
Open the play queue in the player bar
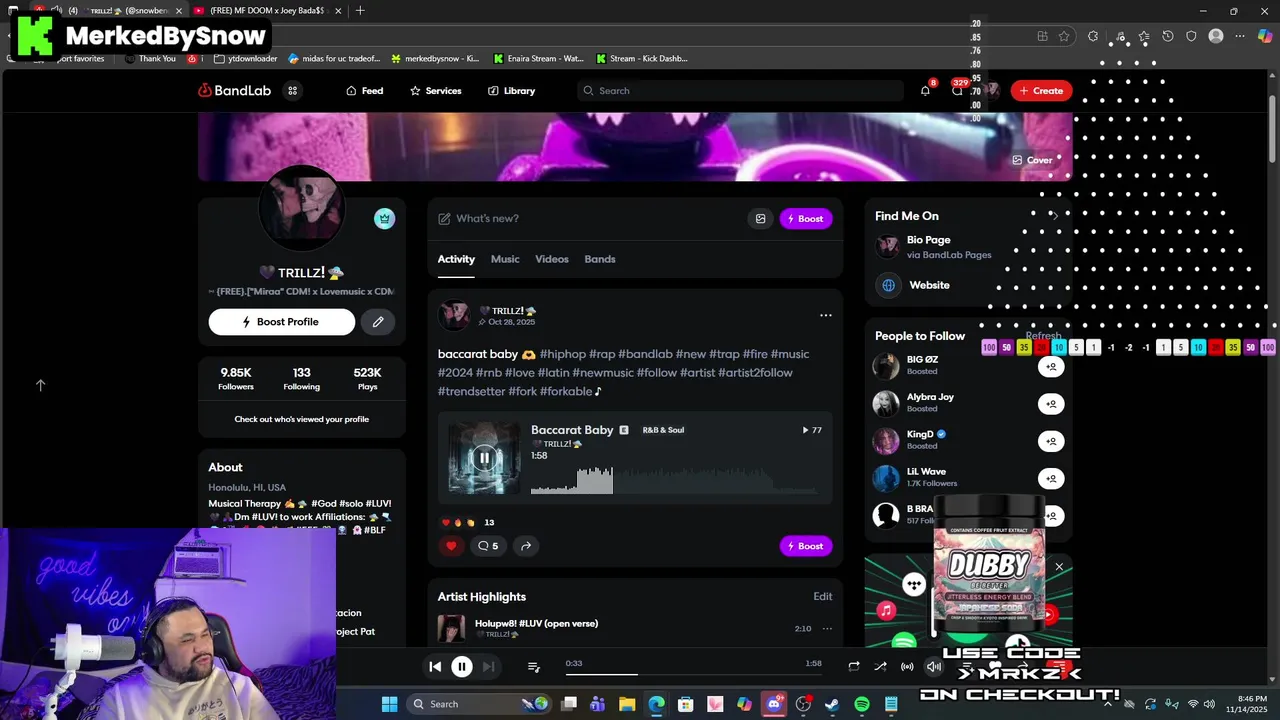(534, 667)
